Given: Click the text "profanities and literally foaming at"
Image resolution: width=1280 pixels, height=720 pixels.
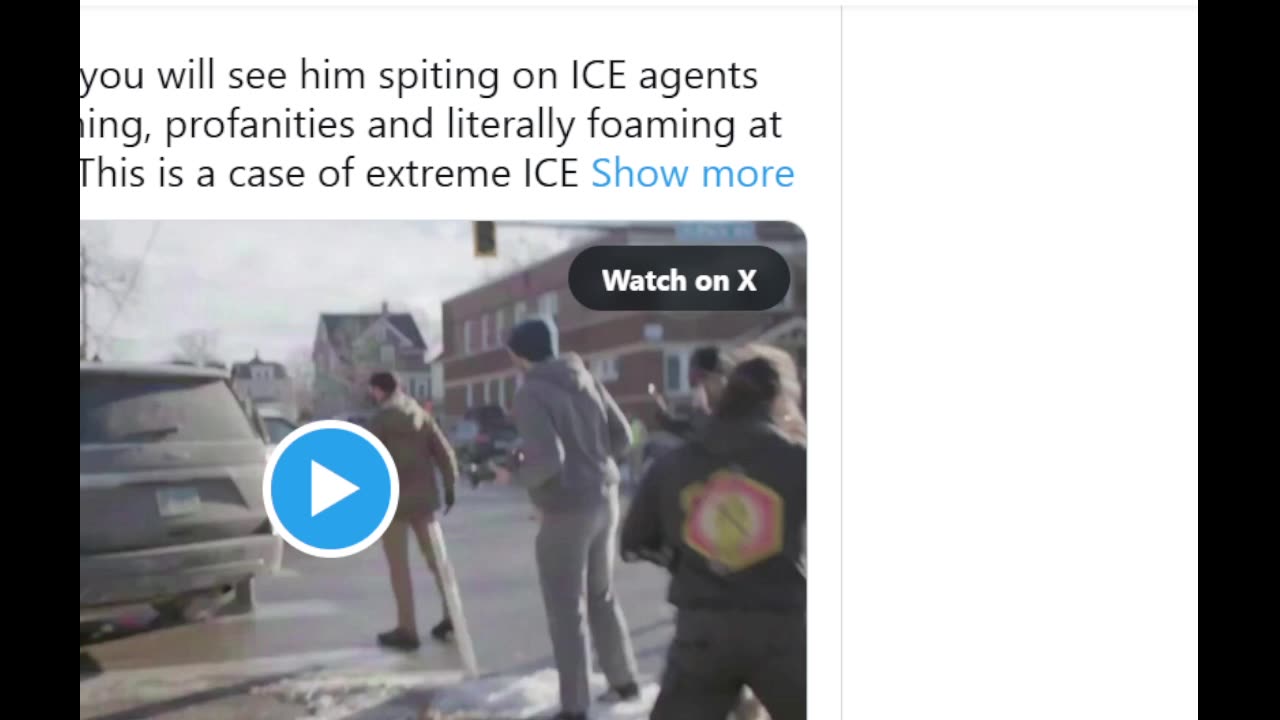Looking at the screenshot, I should click(473, 125).
